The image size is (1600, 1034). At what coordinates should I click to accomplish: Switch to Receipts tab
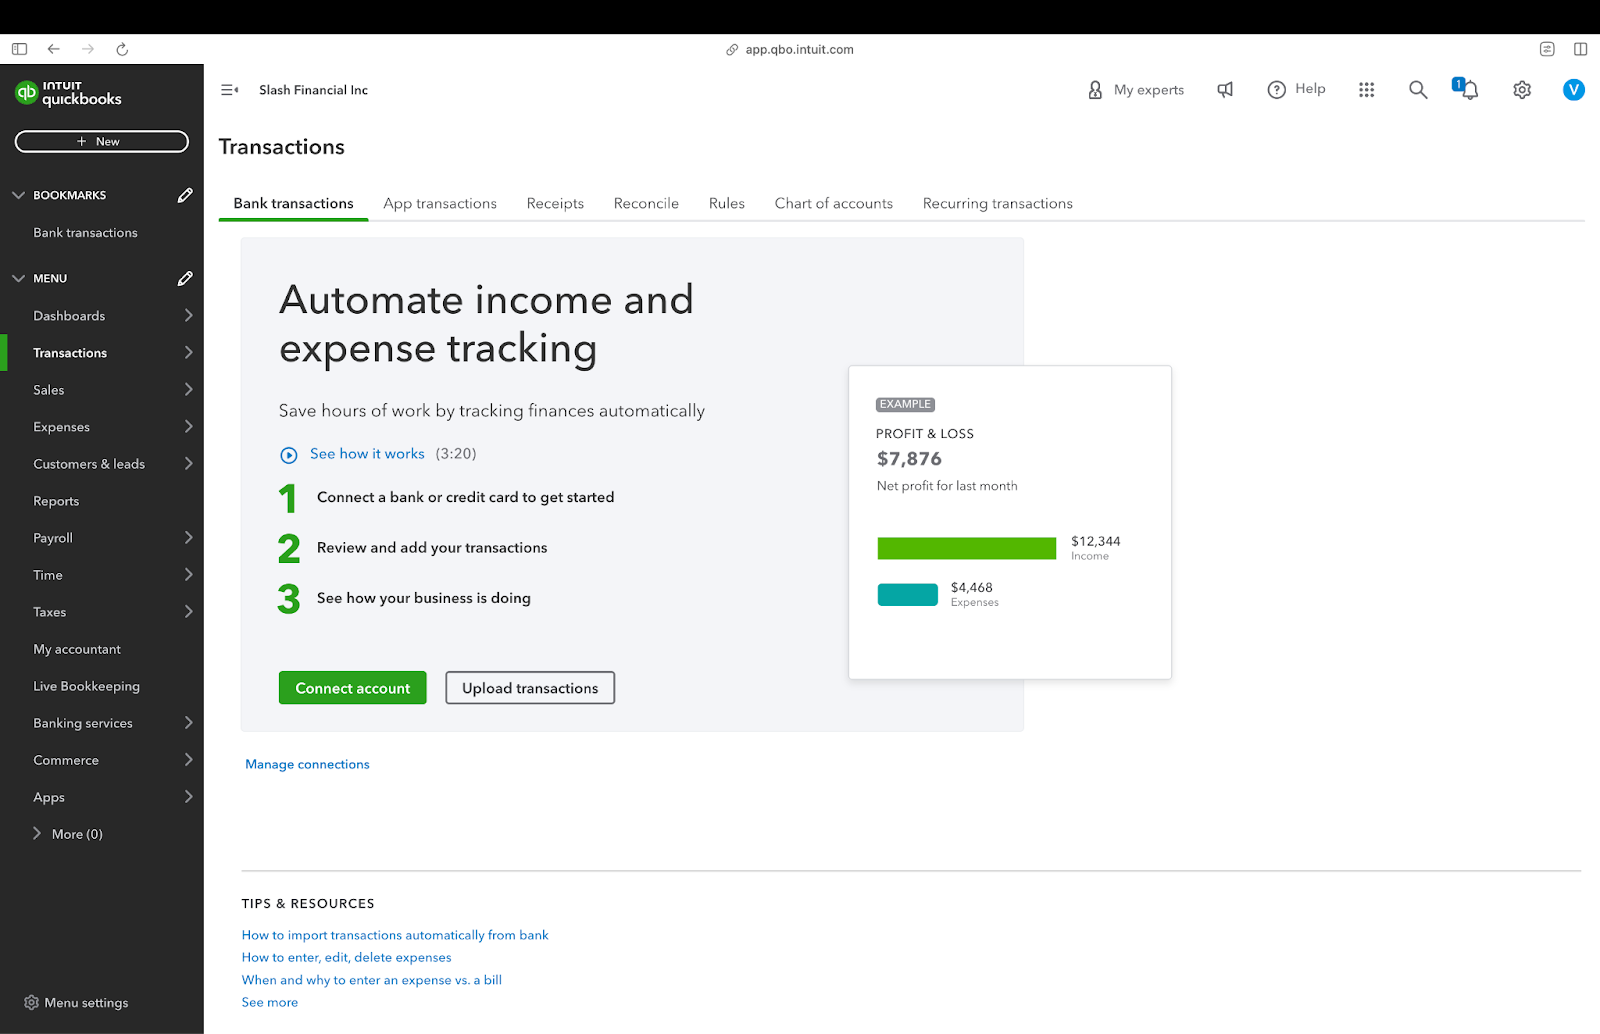(x=555, y=203)
